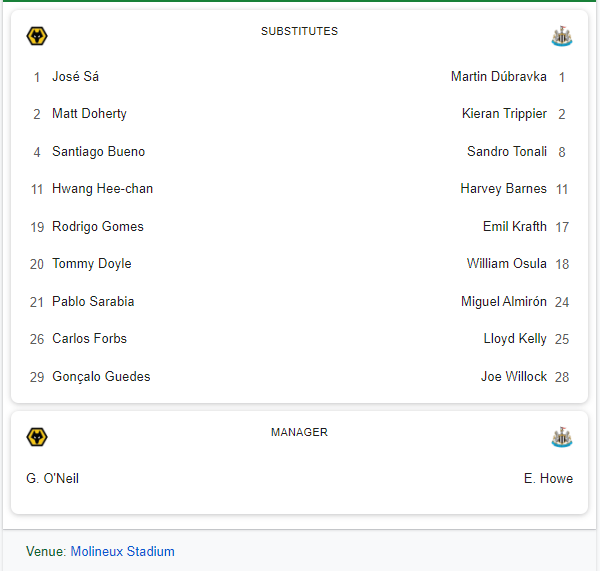Open Pablo Sarabia player entry

coord(93,302)
